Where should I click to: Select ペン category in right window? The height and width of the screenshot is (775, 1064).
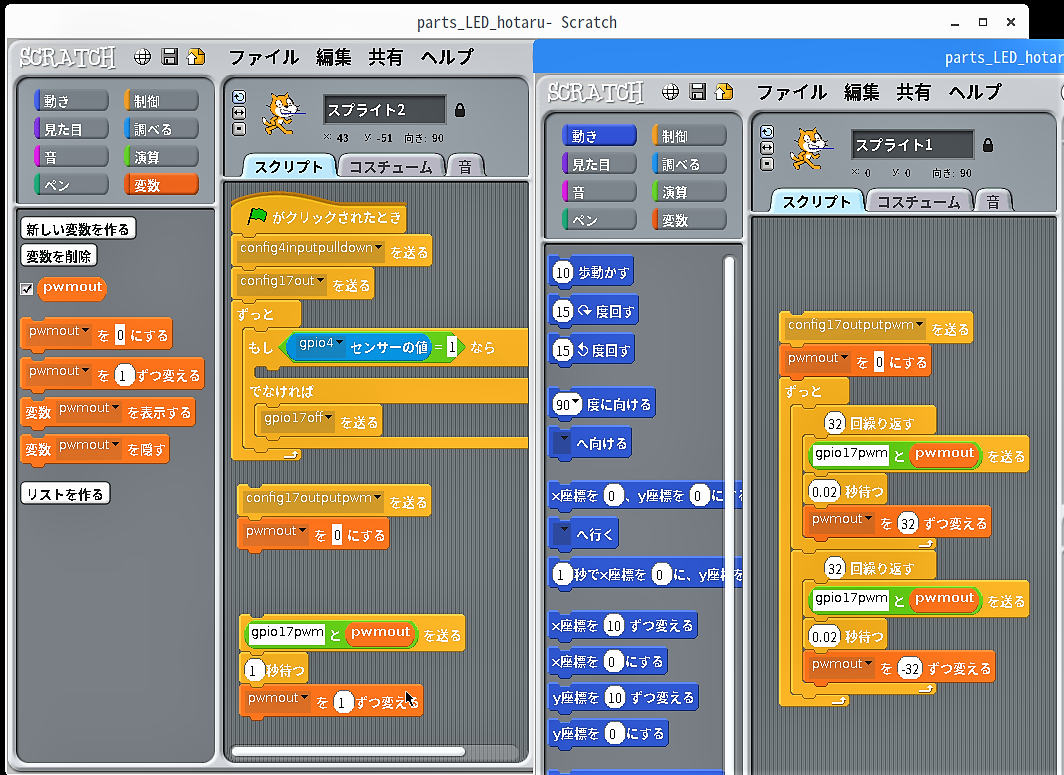(x=599, y=220)
